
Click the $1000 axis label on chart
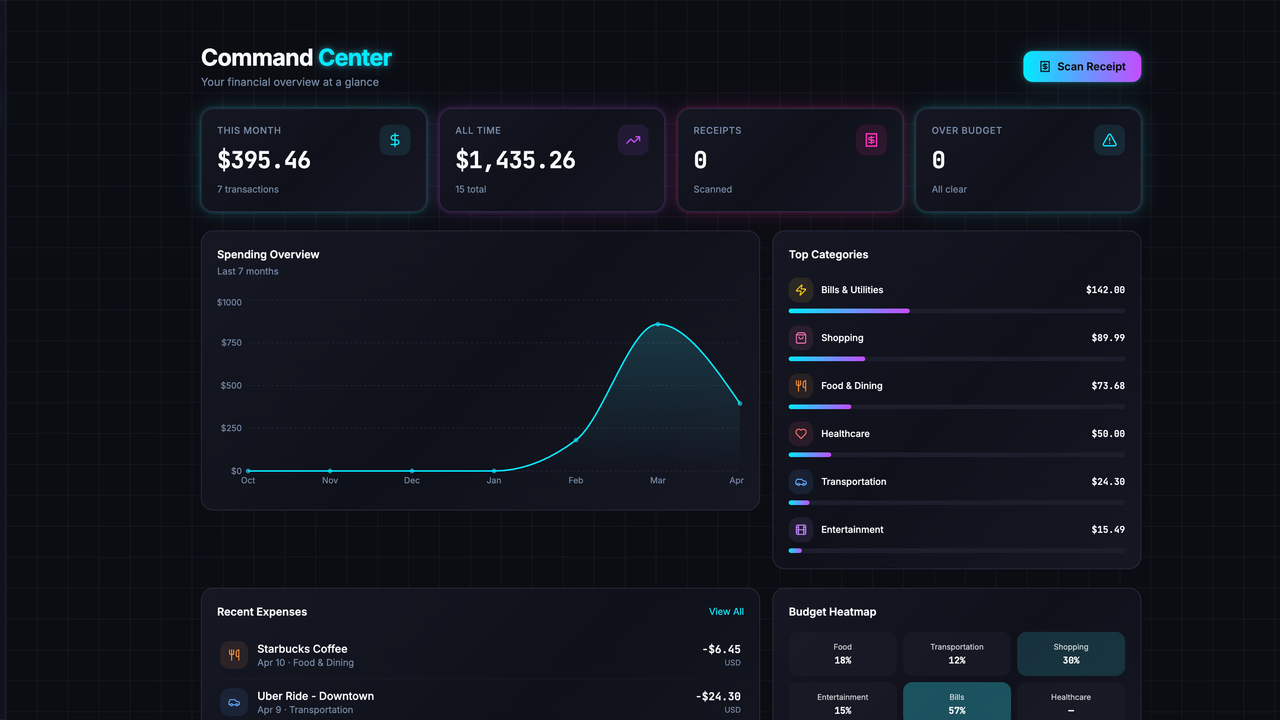coord(229,302)
